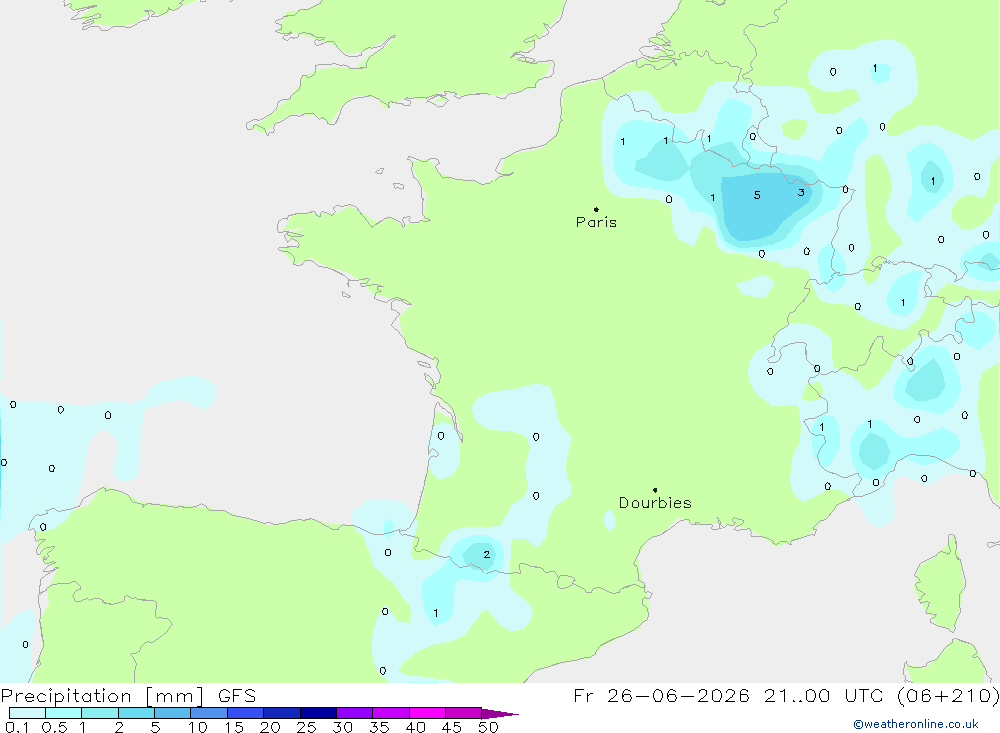Pick the 30–35 mm purple legend swatch
The height and width of the screenshot is (733, 1000).
tap(354, 713)
